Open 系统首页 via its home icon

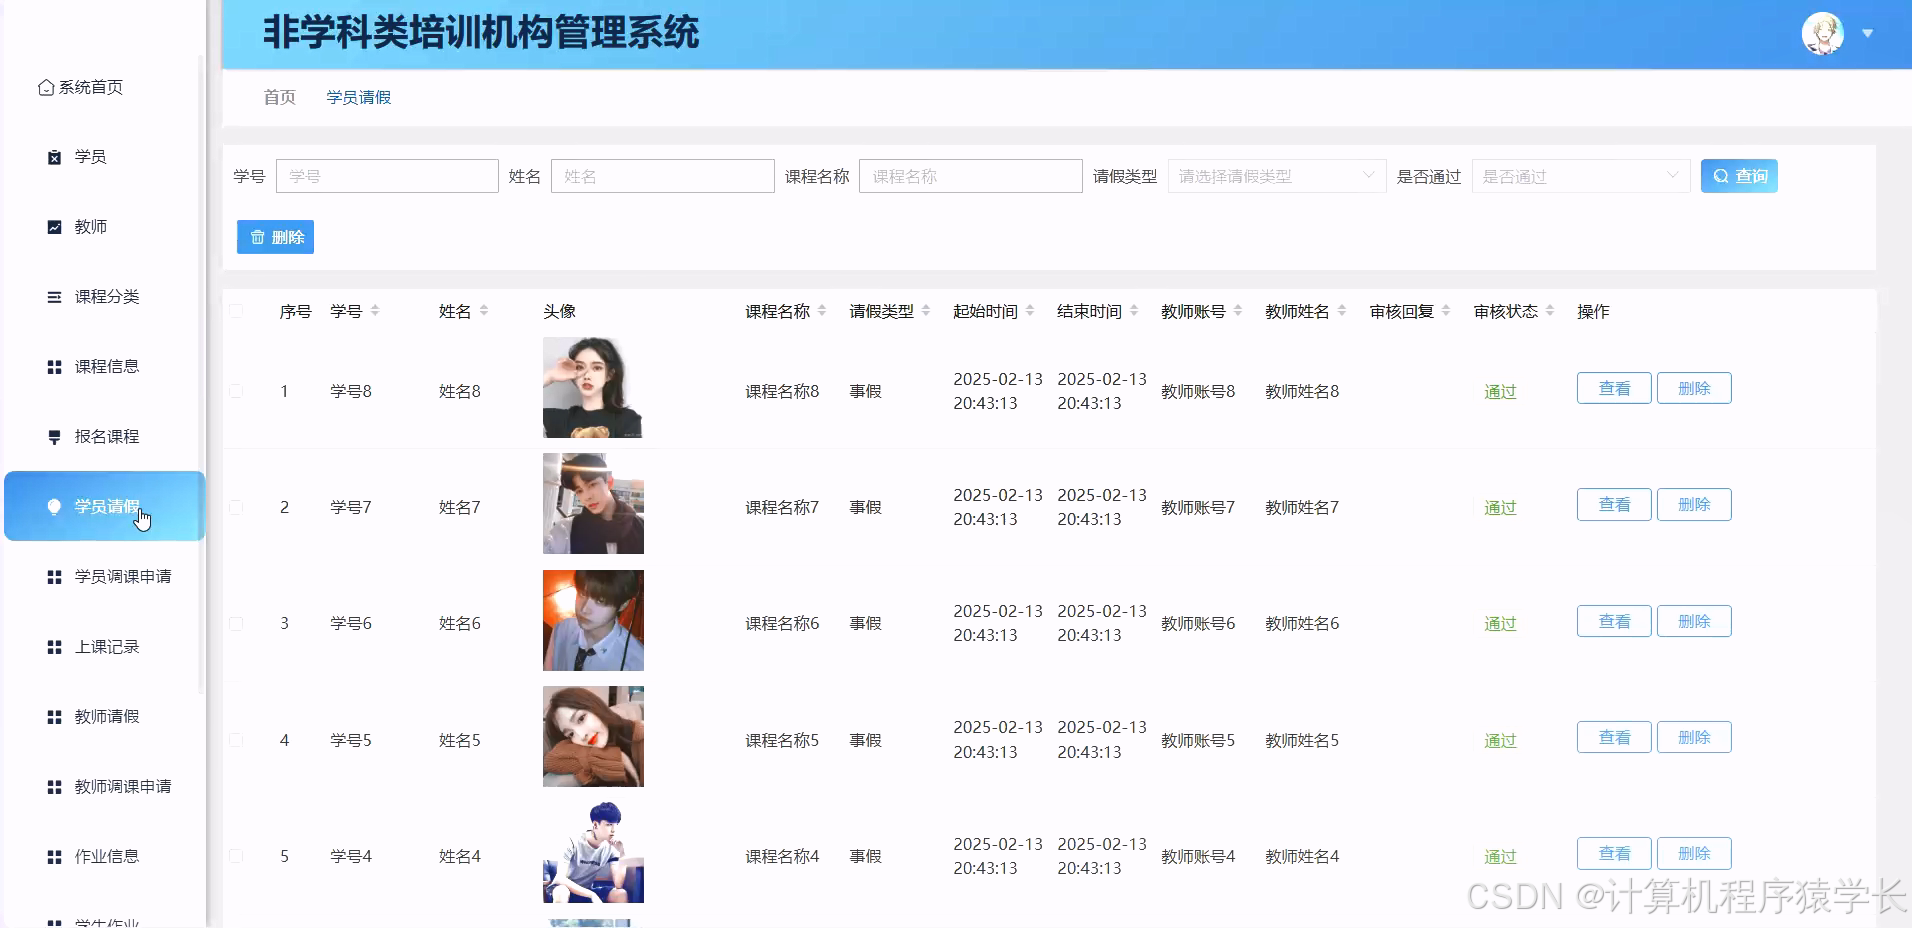(x=45, y=86)
